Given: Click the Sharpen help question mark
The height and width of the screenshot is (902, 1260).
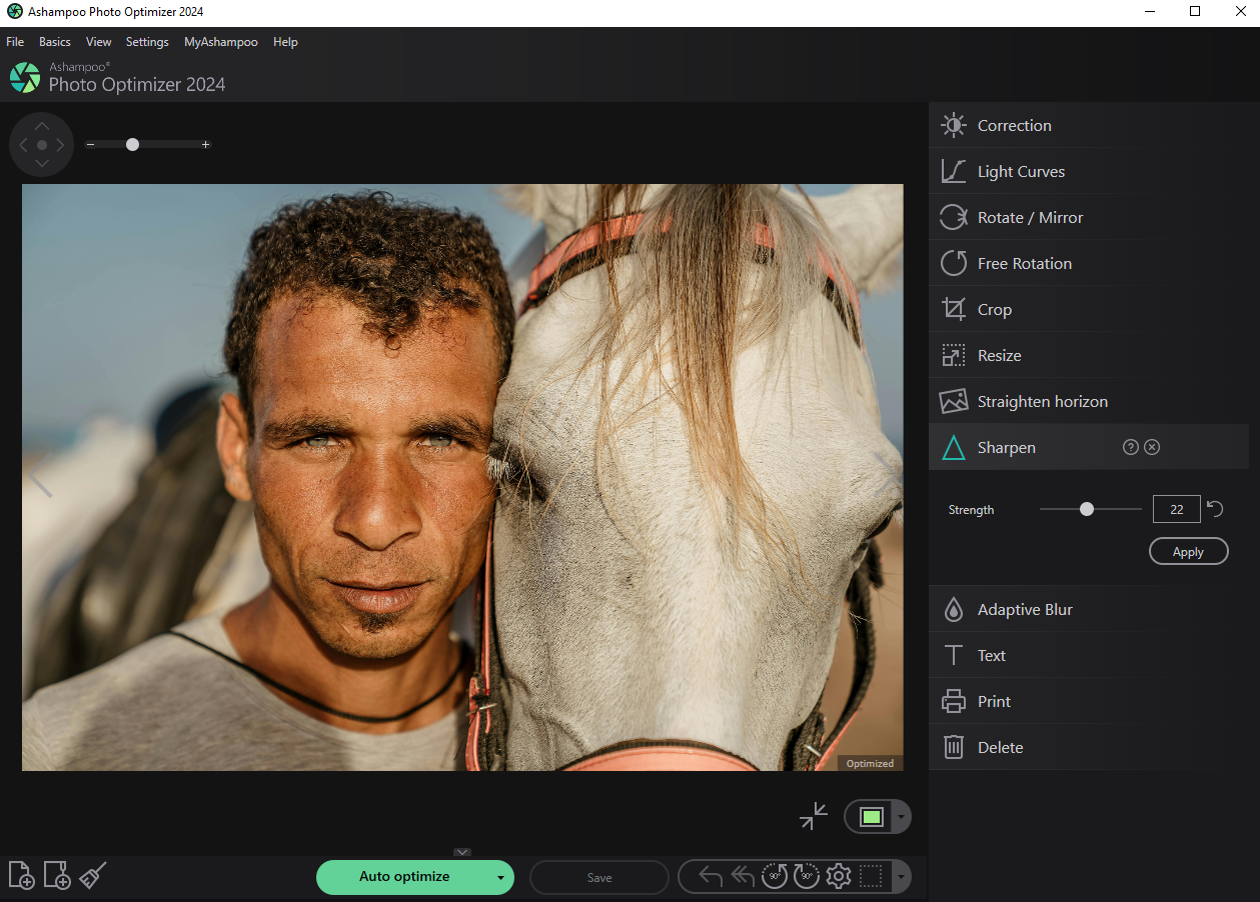Looking at the screenshot, I should 1131,447.
